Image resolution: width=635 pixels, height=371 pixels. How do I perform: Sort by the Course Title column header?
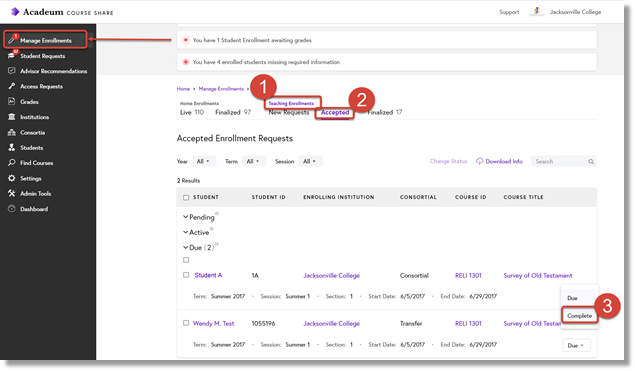point(523,197)
